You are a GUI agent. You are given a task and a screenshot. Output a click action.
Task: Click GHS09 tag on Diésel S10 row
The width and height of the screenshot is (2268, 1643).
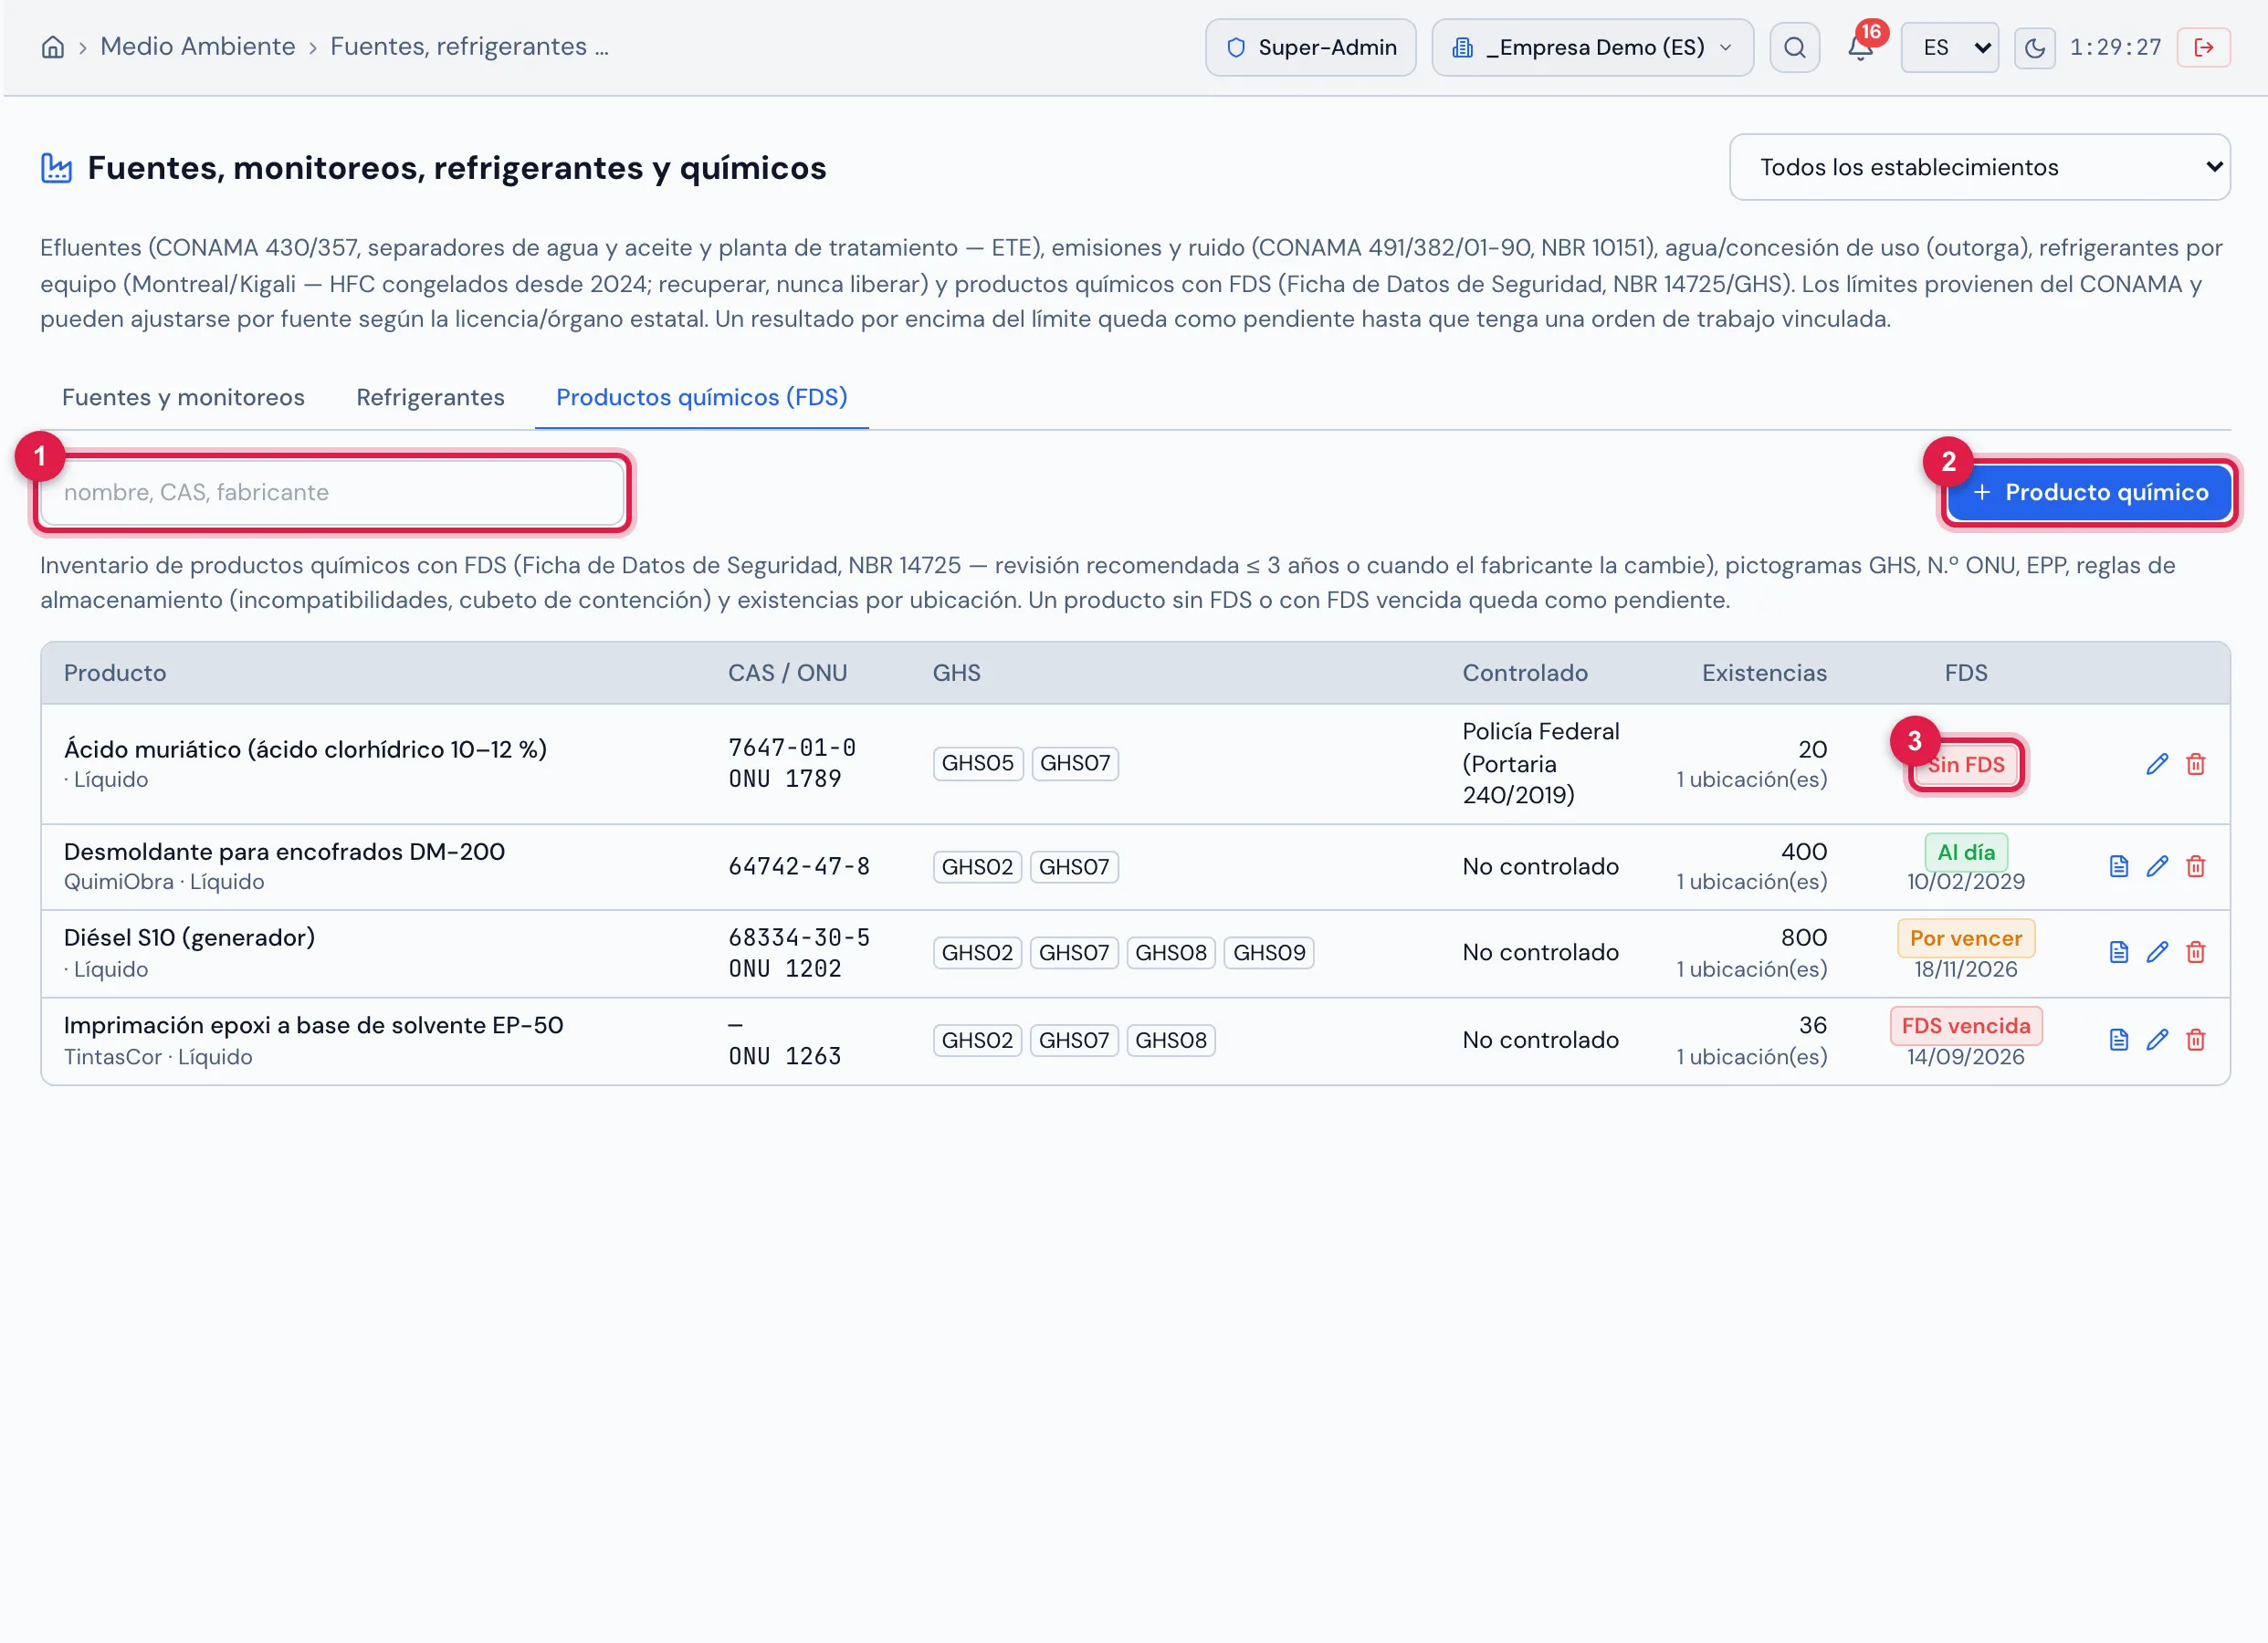tap(1268, 952)
